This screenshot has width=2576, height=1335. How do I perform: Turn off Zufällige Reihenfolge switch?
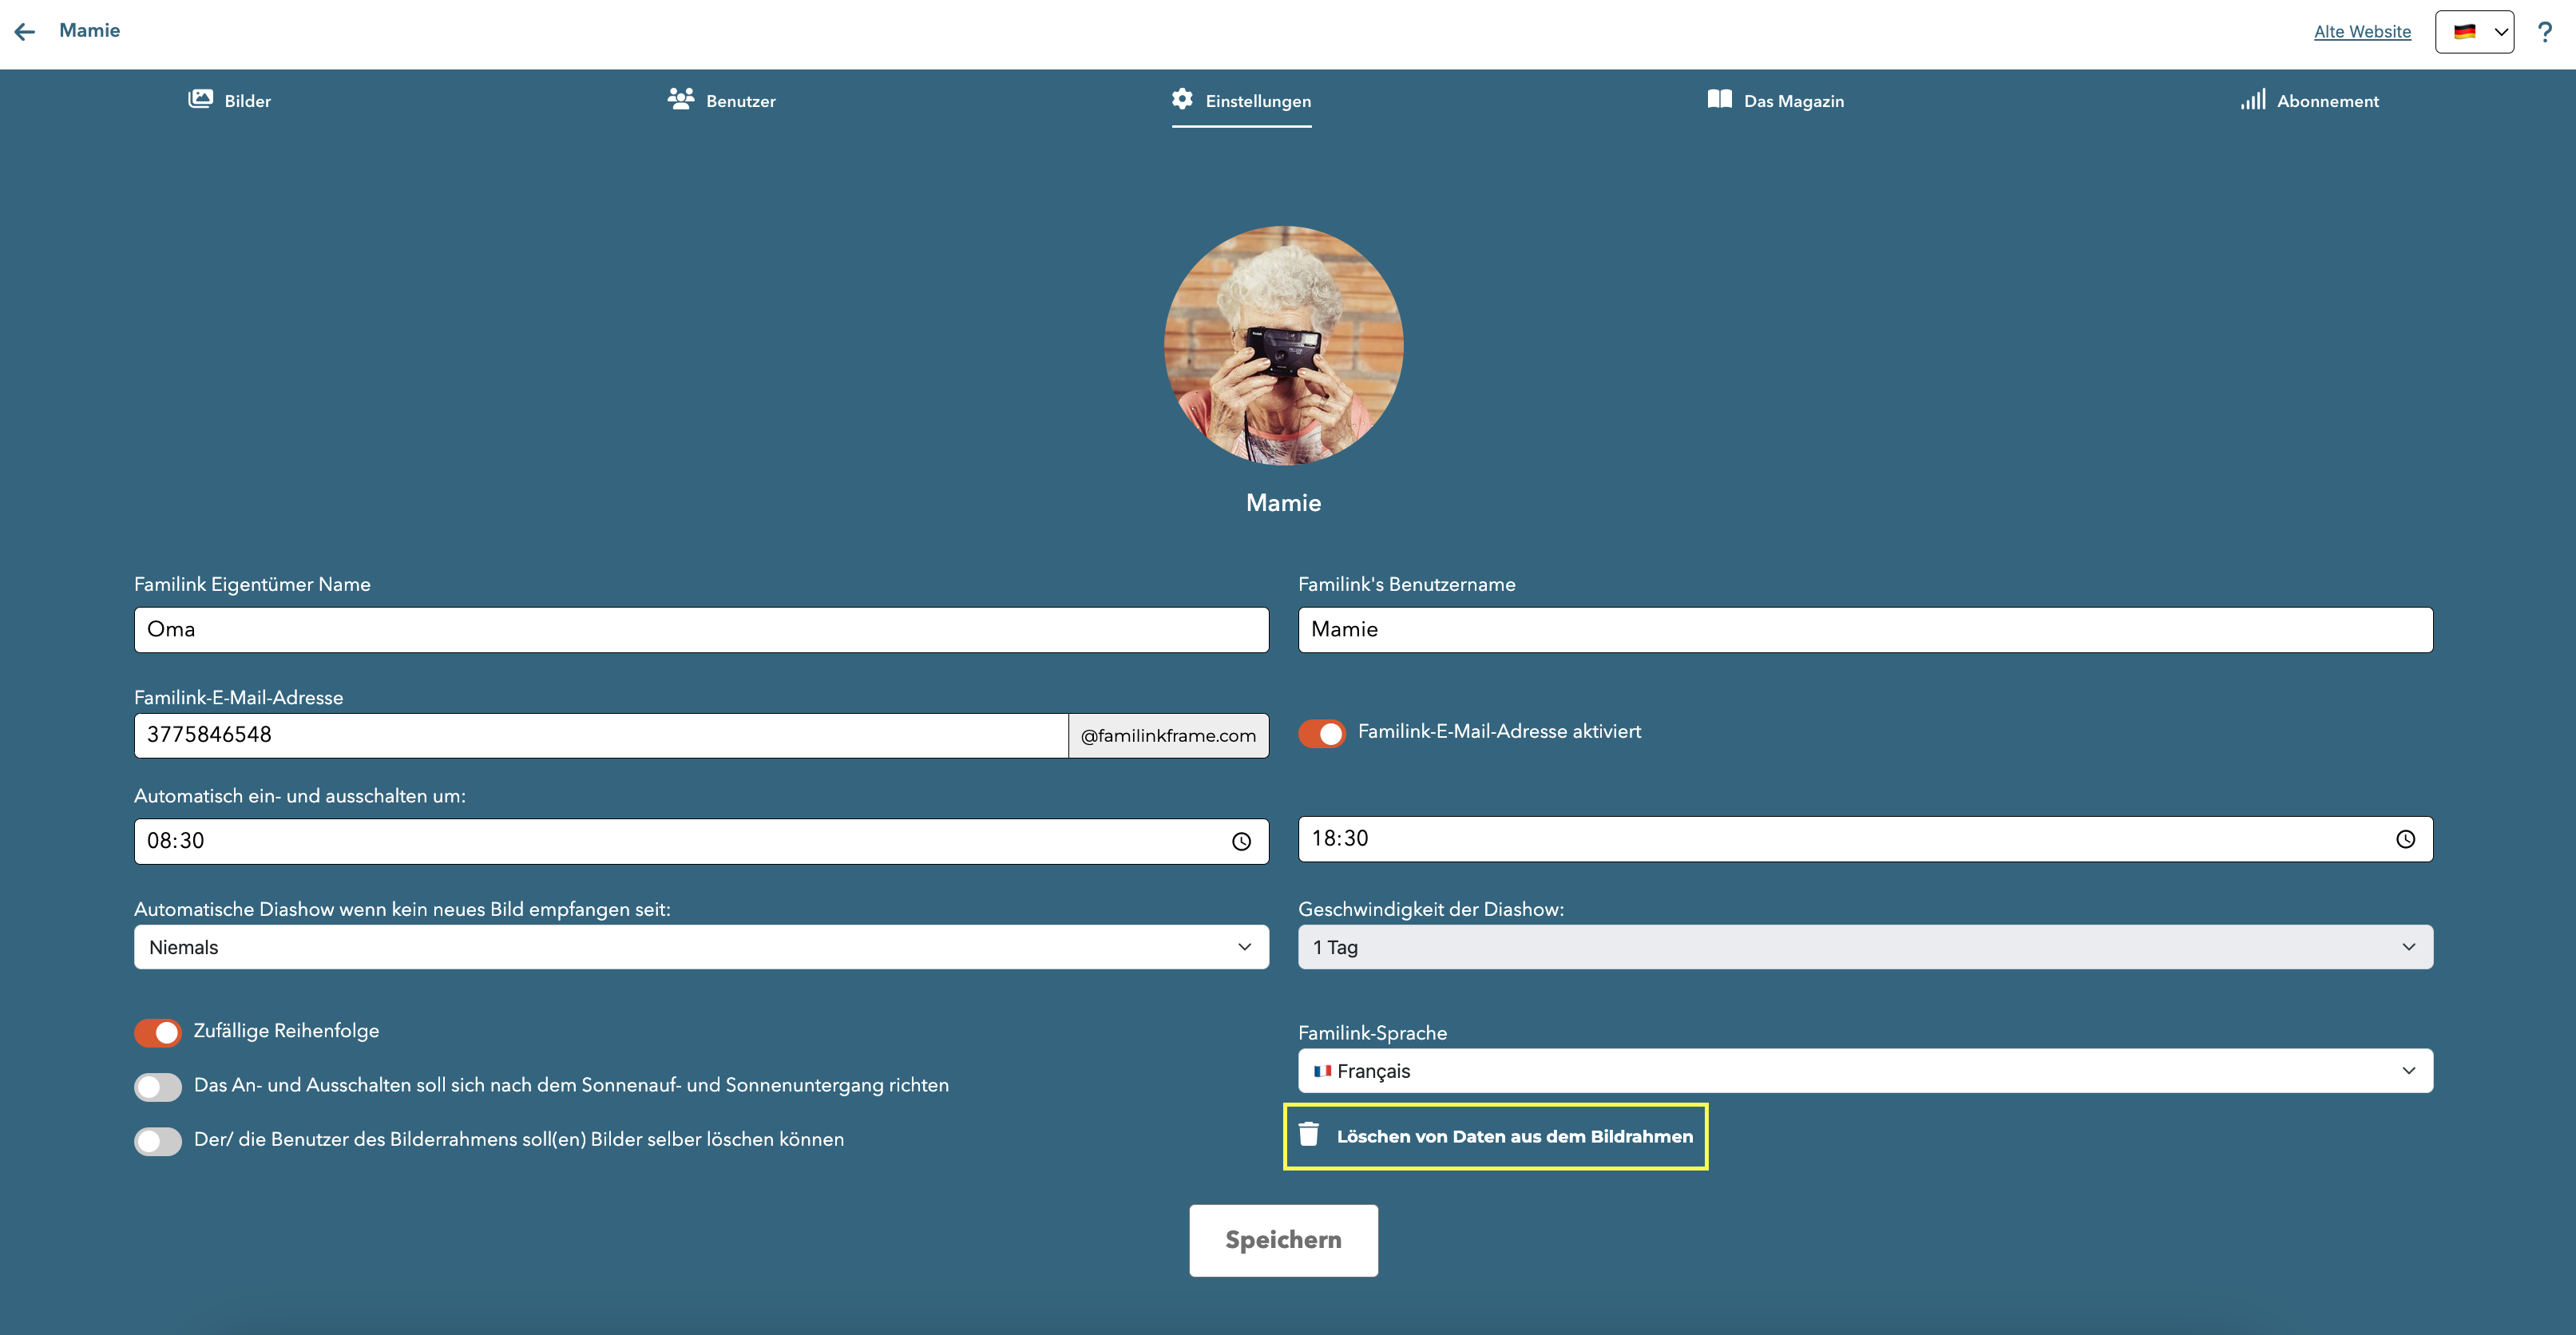click(x=158, y=1032)
